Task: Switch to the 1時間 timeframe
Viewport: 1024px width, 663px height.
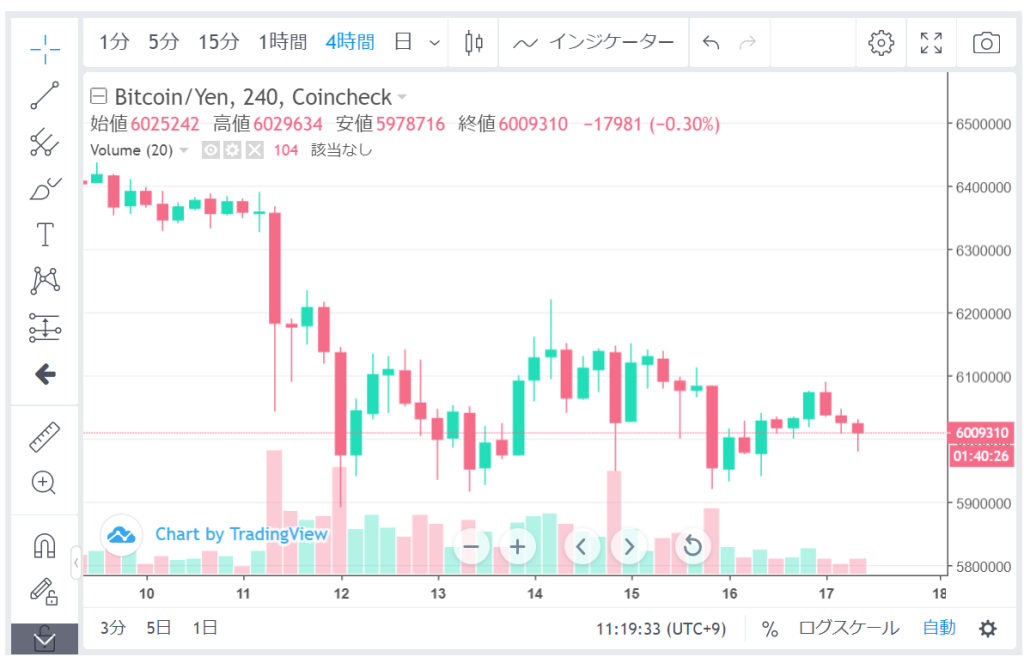Action: click(282, 42)
